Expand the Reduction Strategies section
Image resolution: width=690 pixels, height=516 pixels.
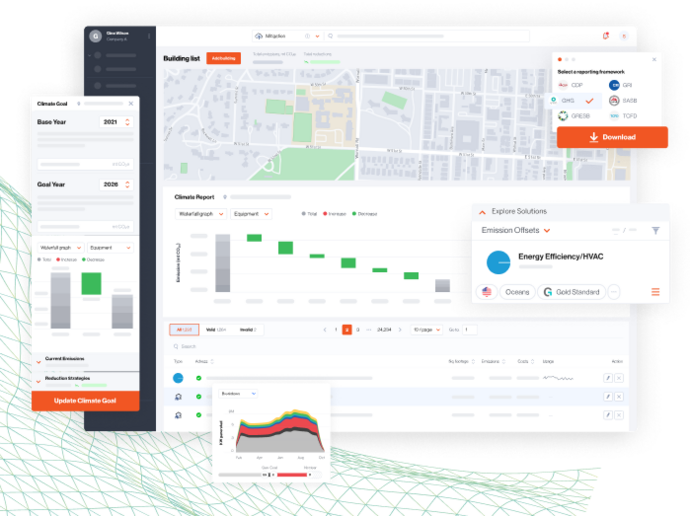click(x=39, y=381)
